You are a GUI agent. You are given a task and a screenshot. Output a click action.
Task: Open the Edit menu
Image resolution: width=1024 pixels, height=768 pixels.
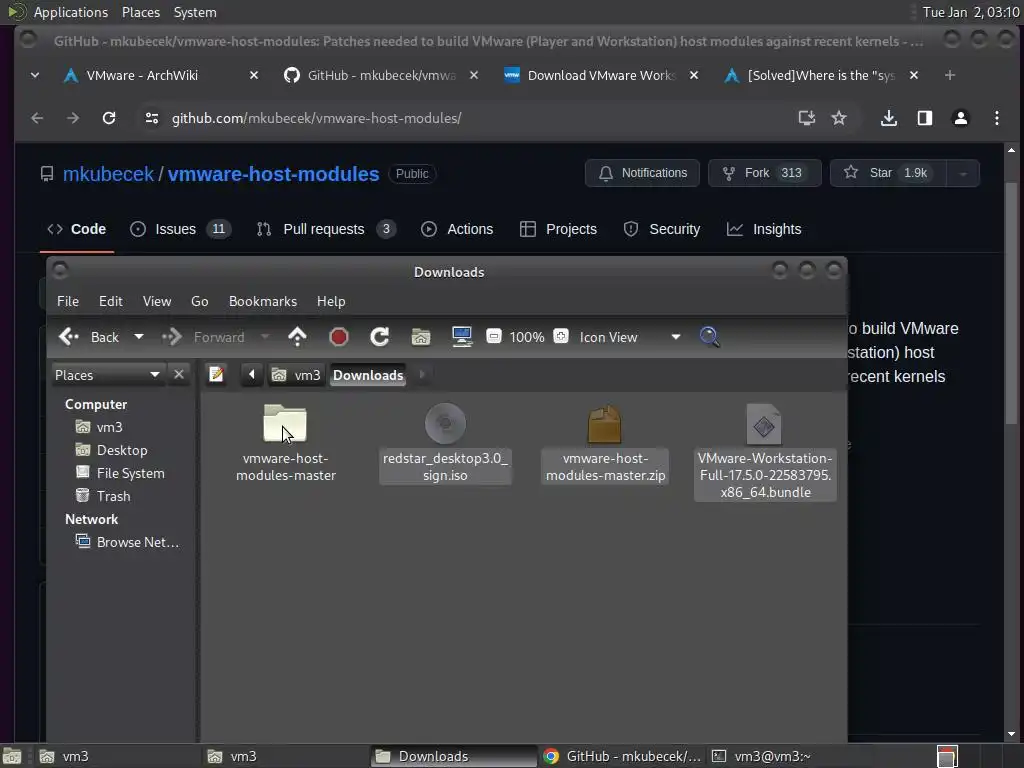tap(110, 301)
